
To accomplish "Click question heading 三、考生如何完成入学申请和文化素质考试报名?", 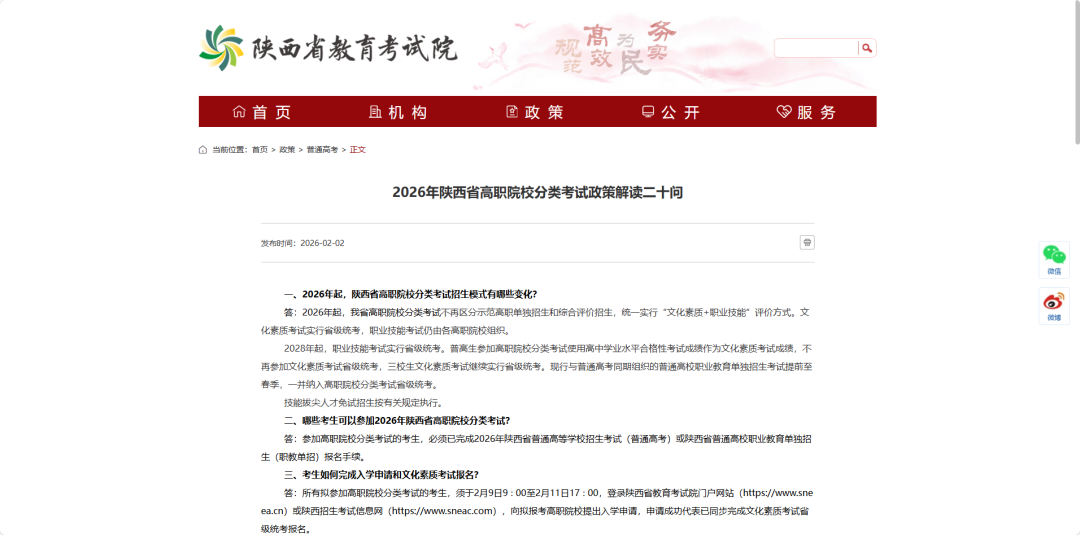I will pos(381,475).
